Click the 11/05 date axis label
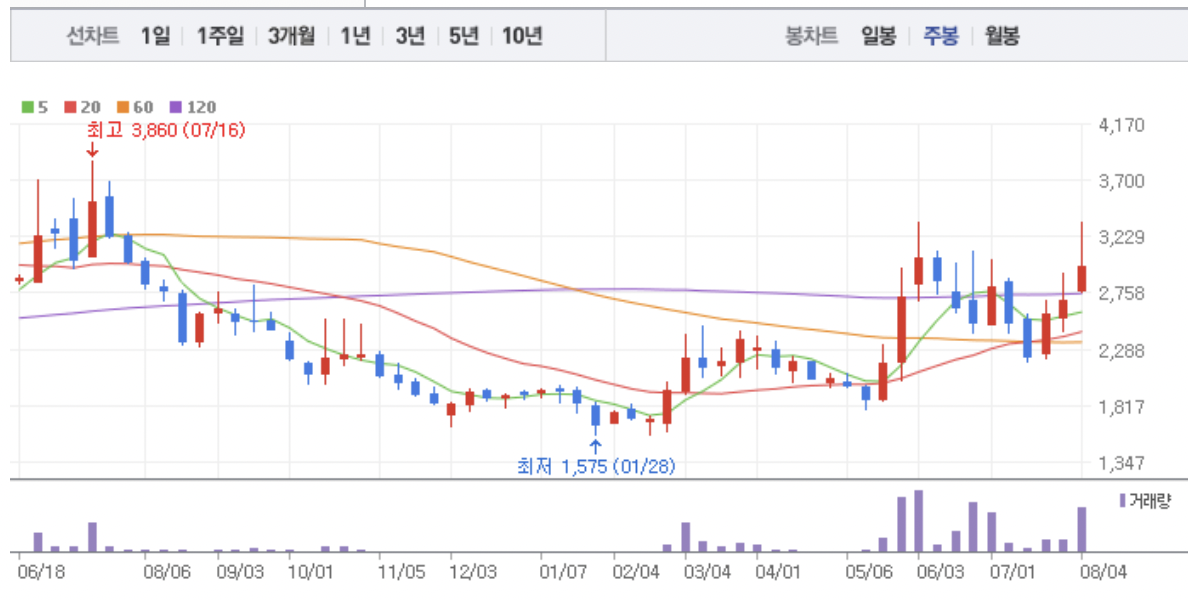Viewport: 1188px width, 600px height. point(401,572)
